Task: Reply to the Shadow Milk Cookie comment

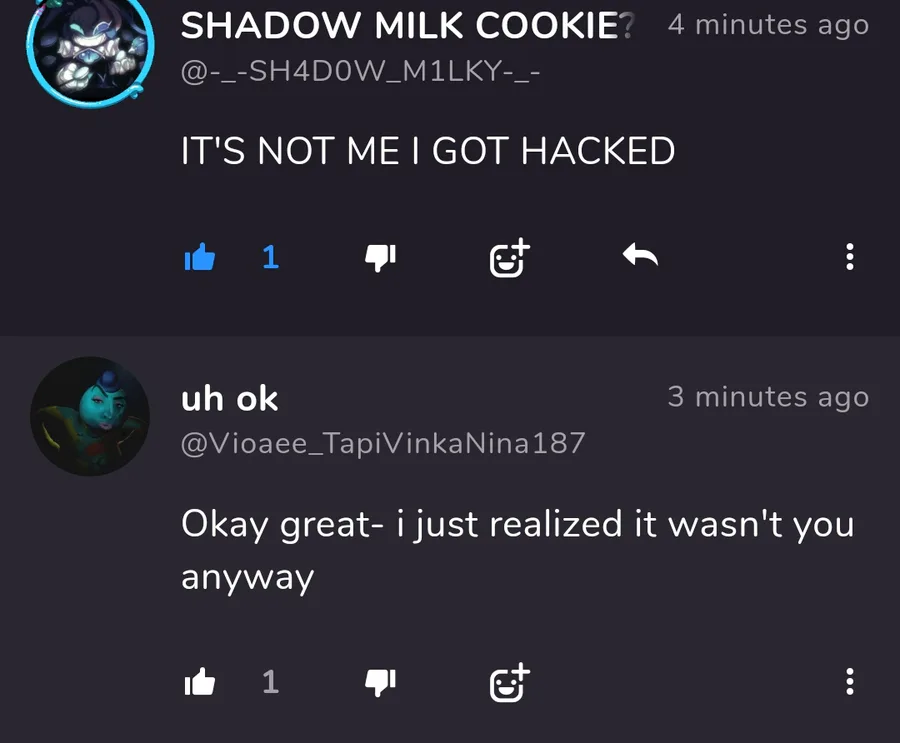Action: pos(640,255)
